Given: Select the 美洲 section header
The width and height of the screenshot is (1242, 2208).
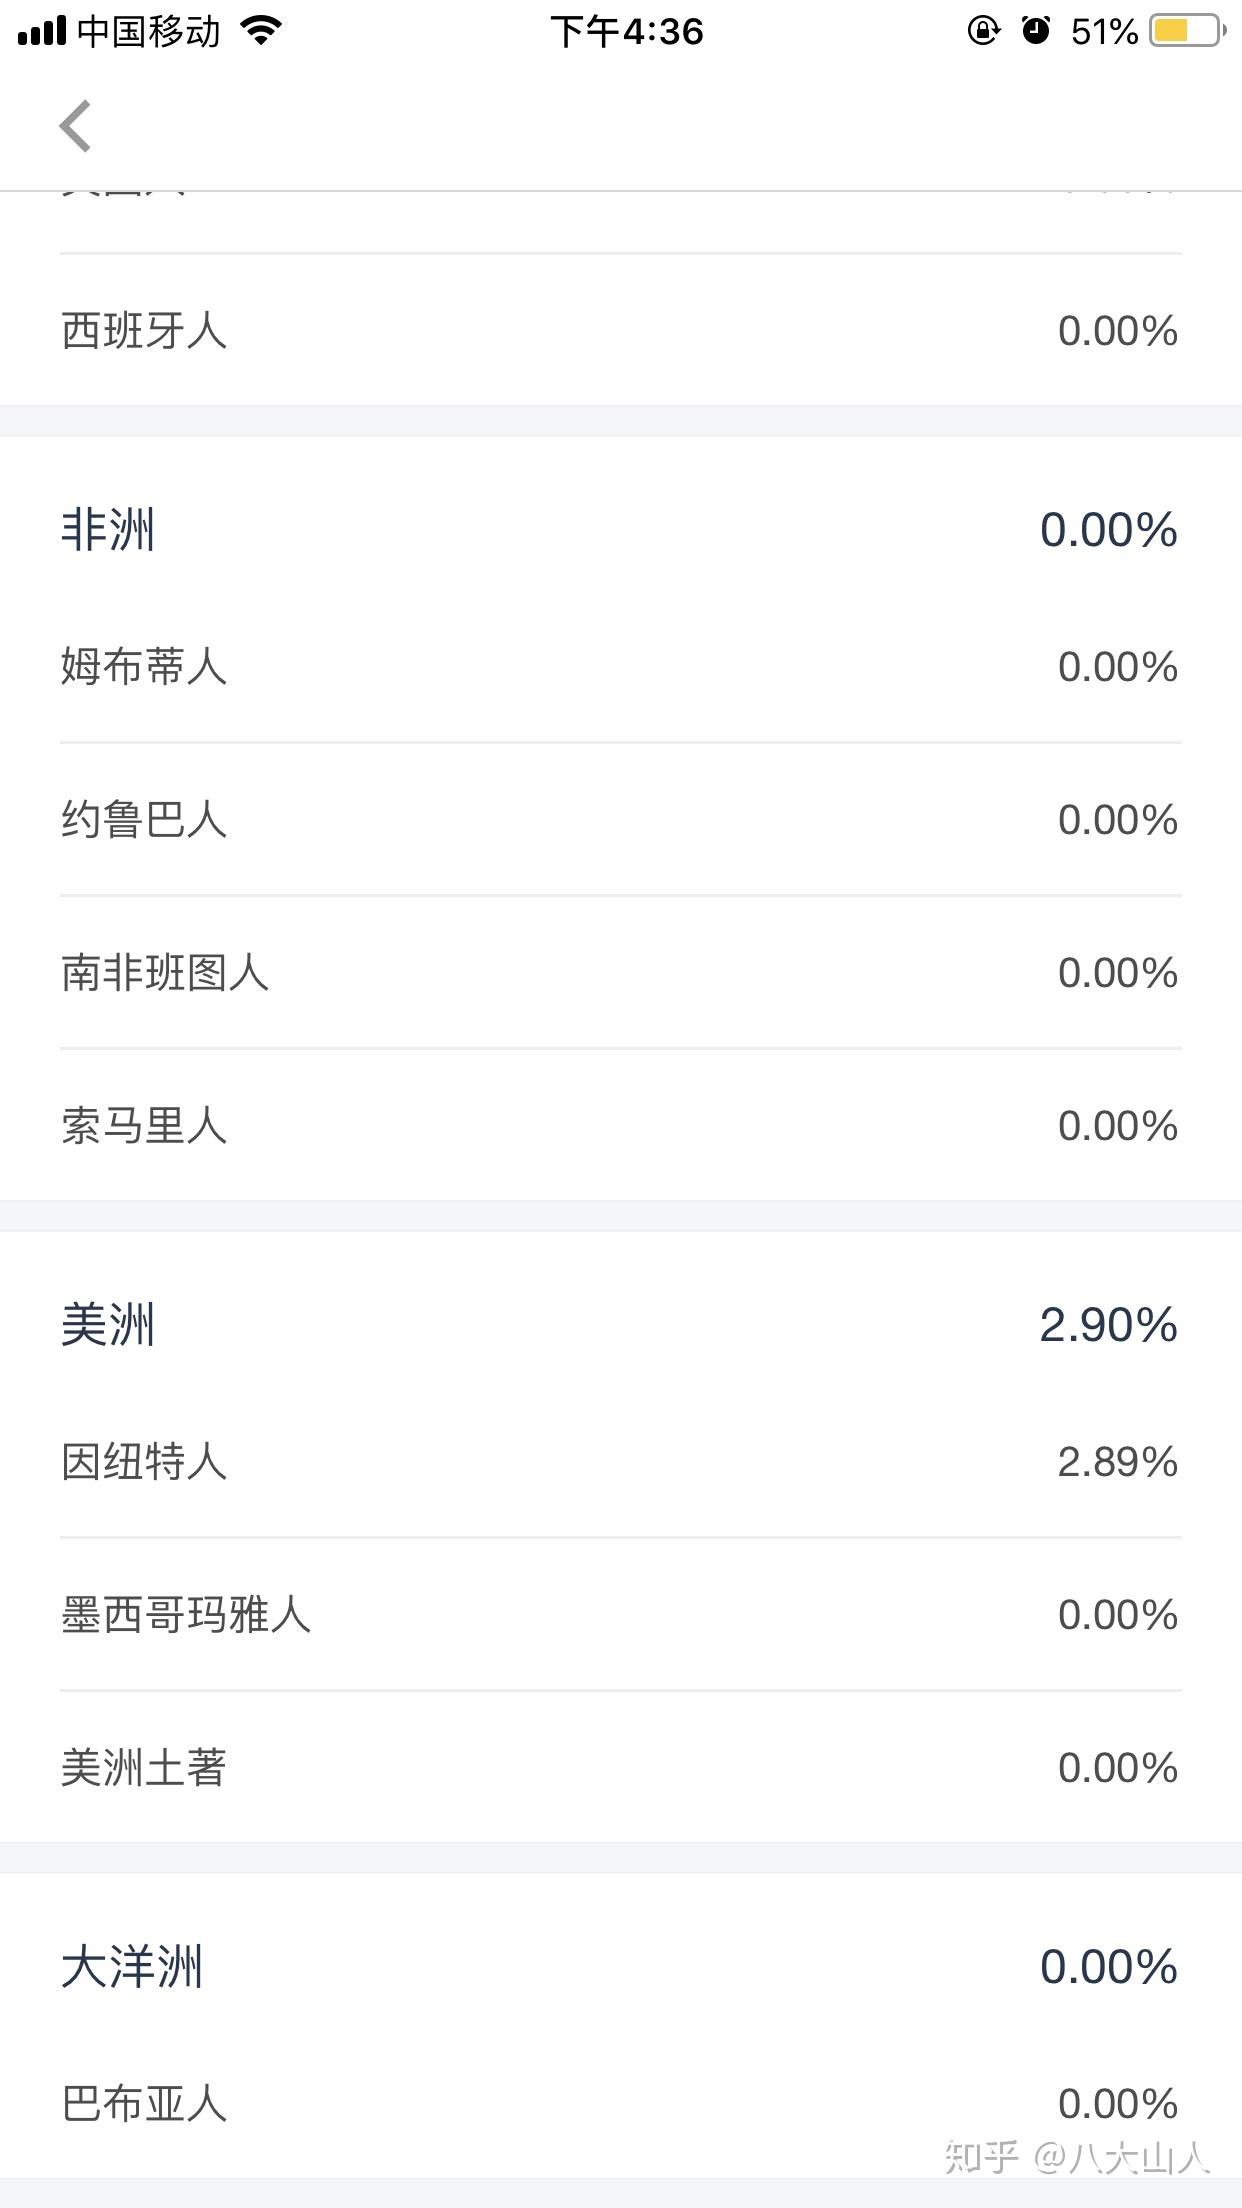Looking at the screenshot, I should 108,1325.
